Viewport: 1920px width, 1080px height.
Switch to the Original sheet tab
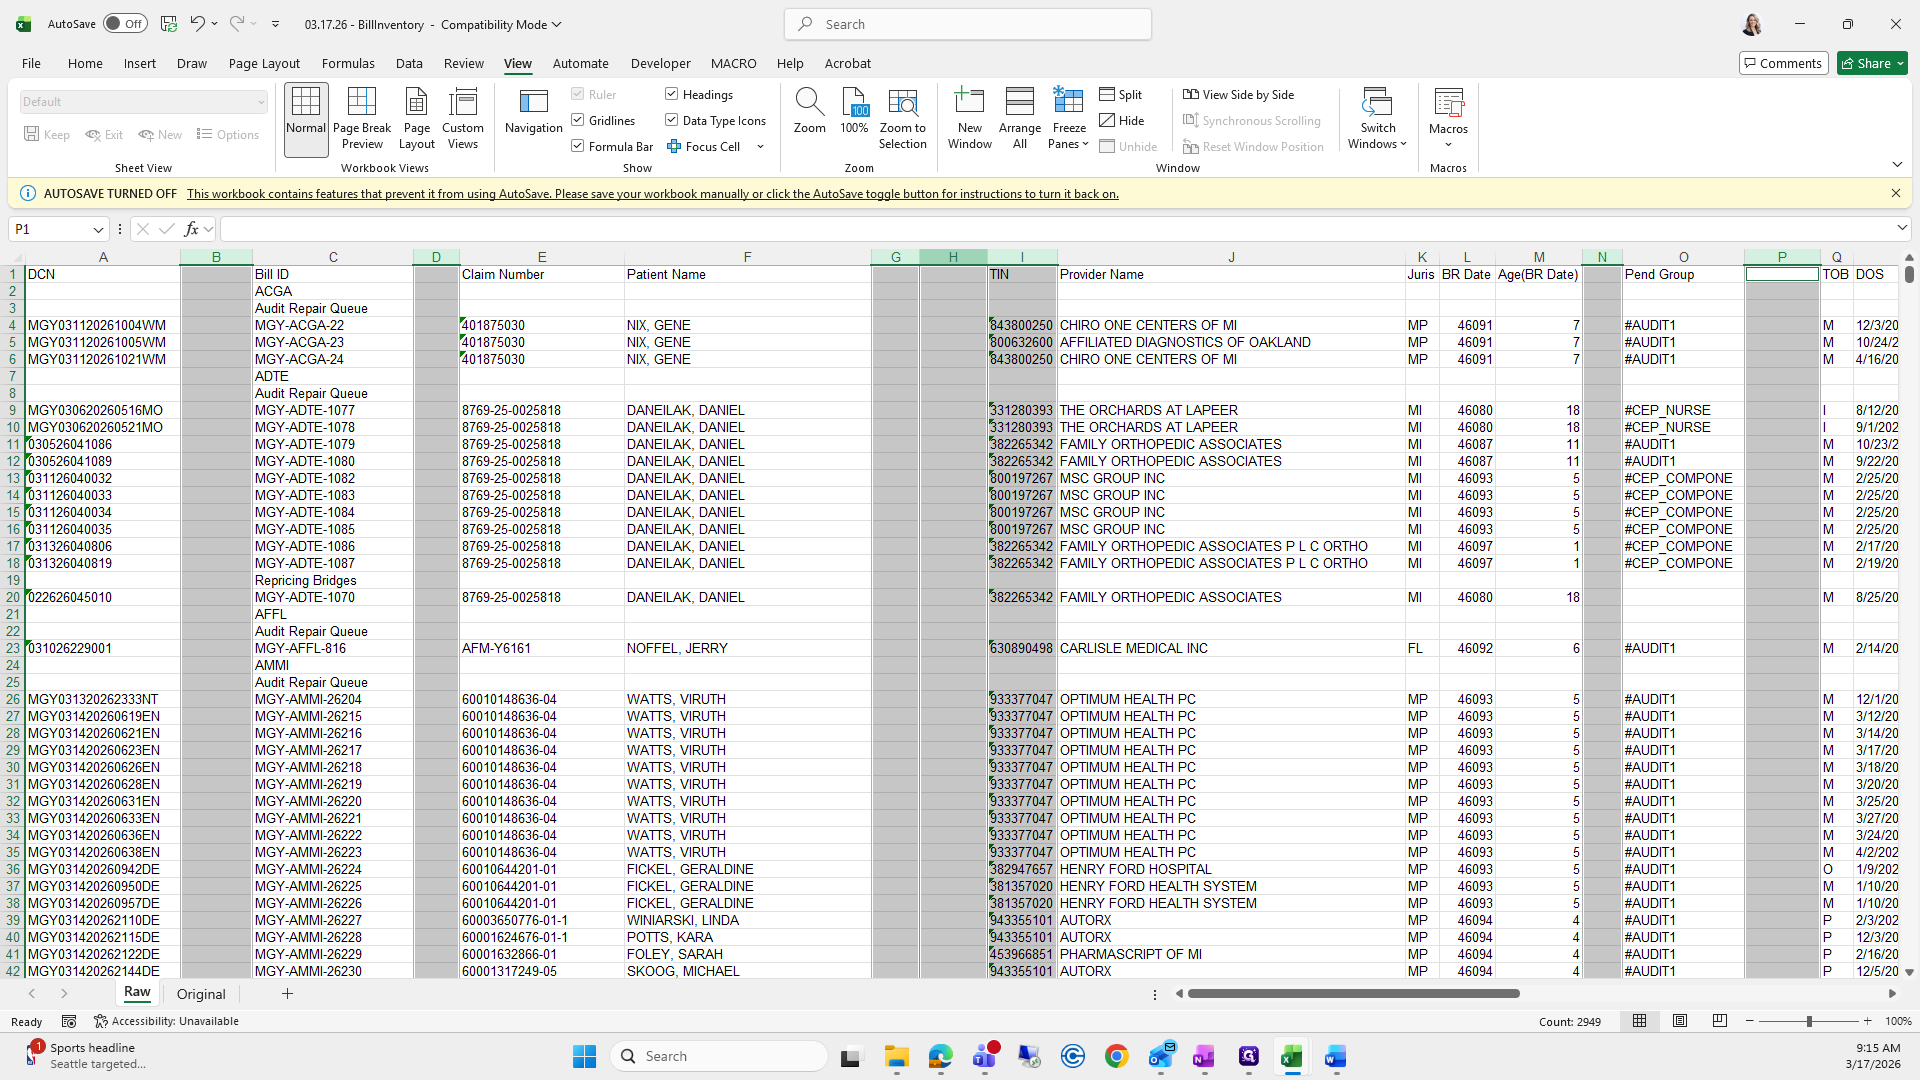click(x=201, y=994)
